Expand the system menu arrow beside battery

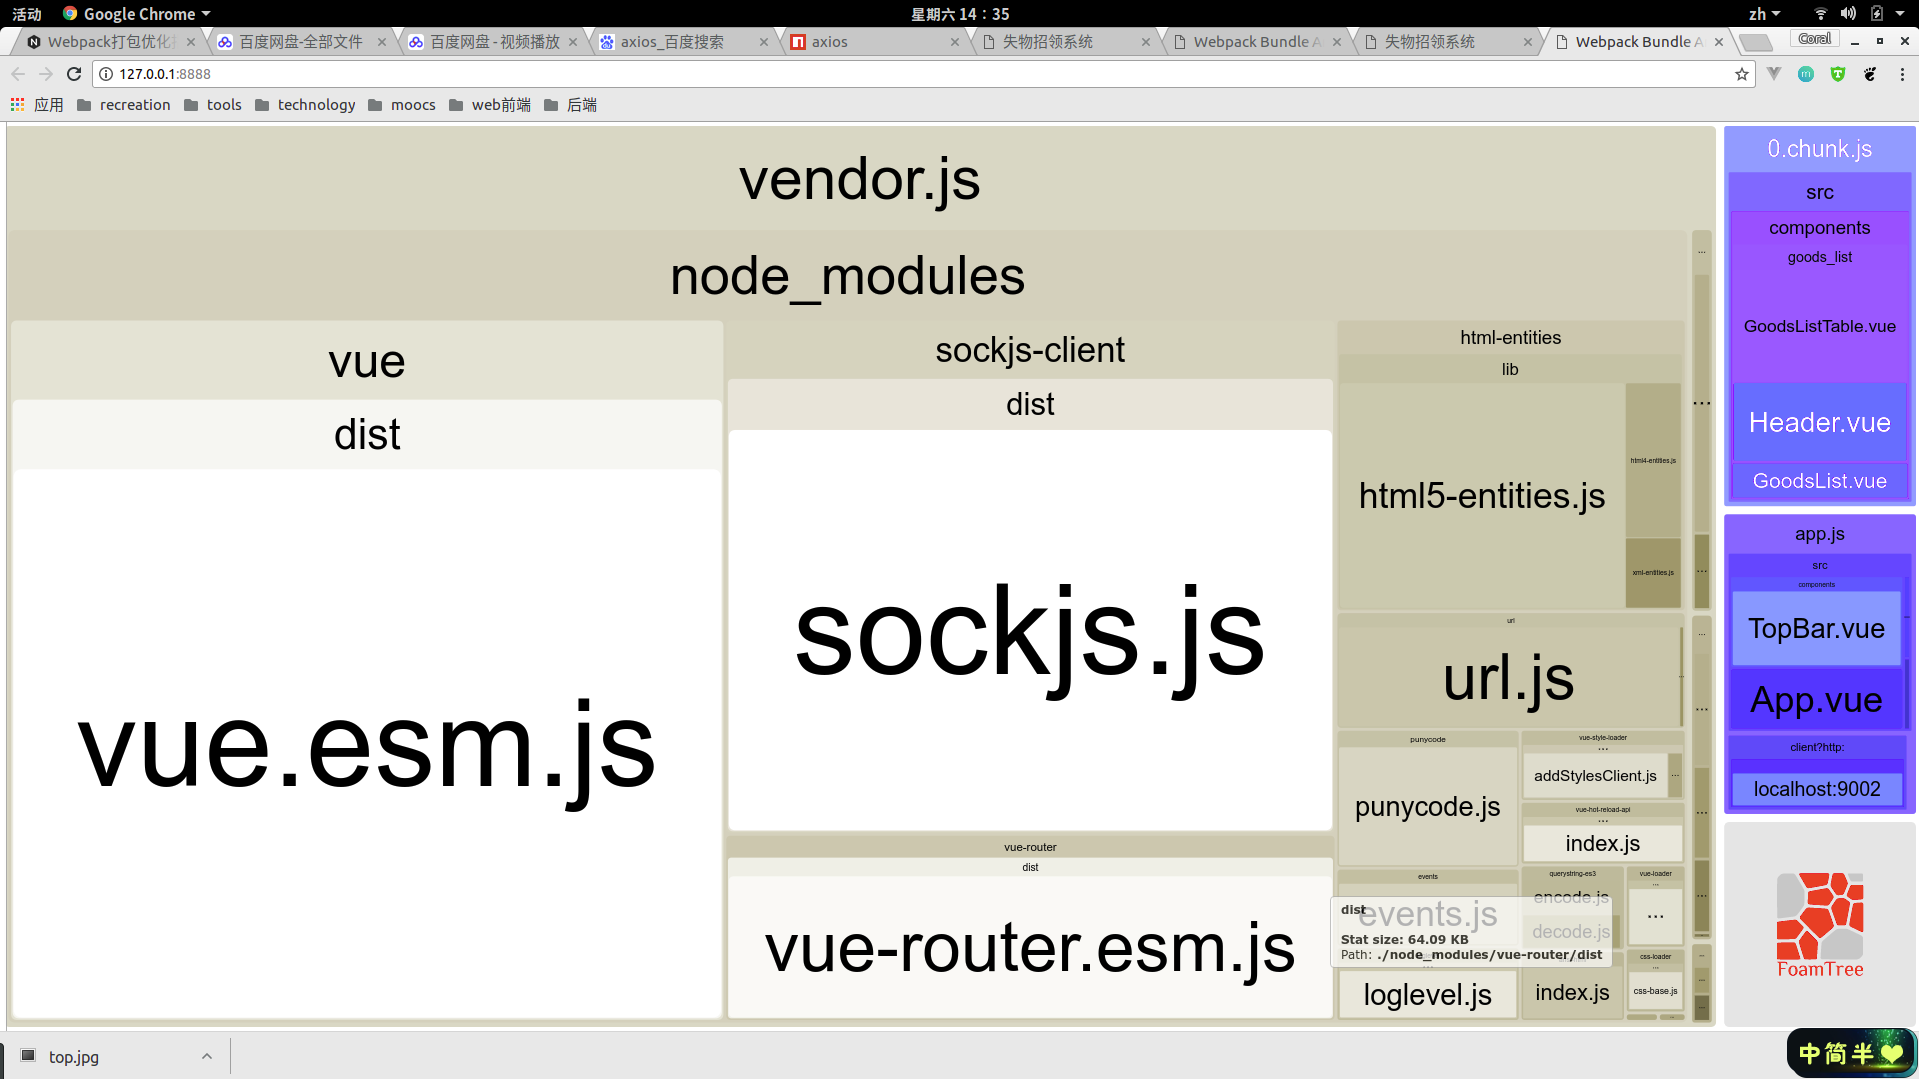coord(1900,14)
